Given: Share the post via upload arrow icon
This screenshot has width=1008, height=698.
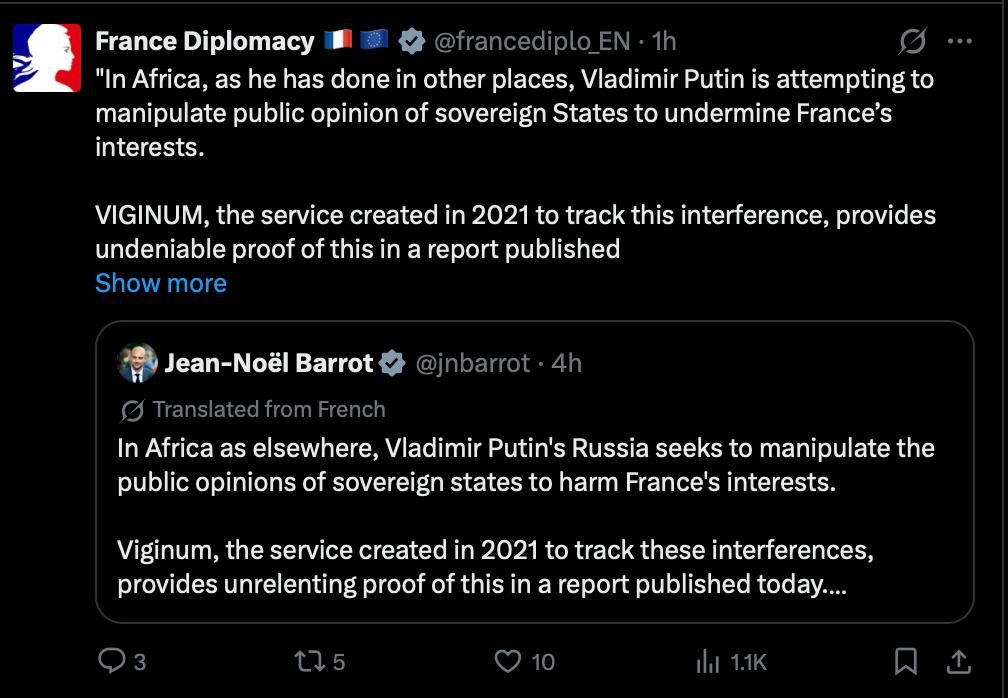Looking at the screenshot, I should [x=958, y=661].
